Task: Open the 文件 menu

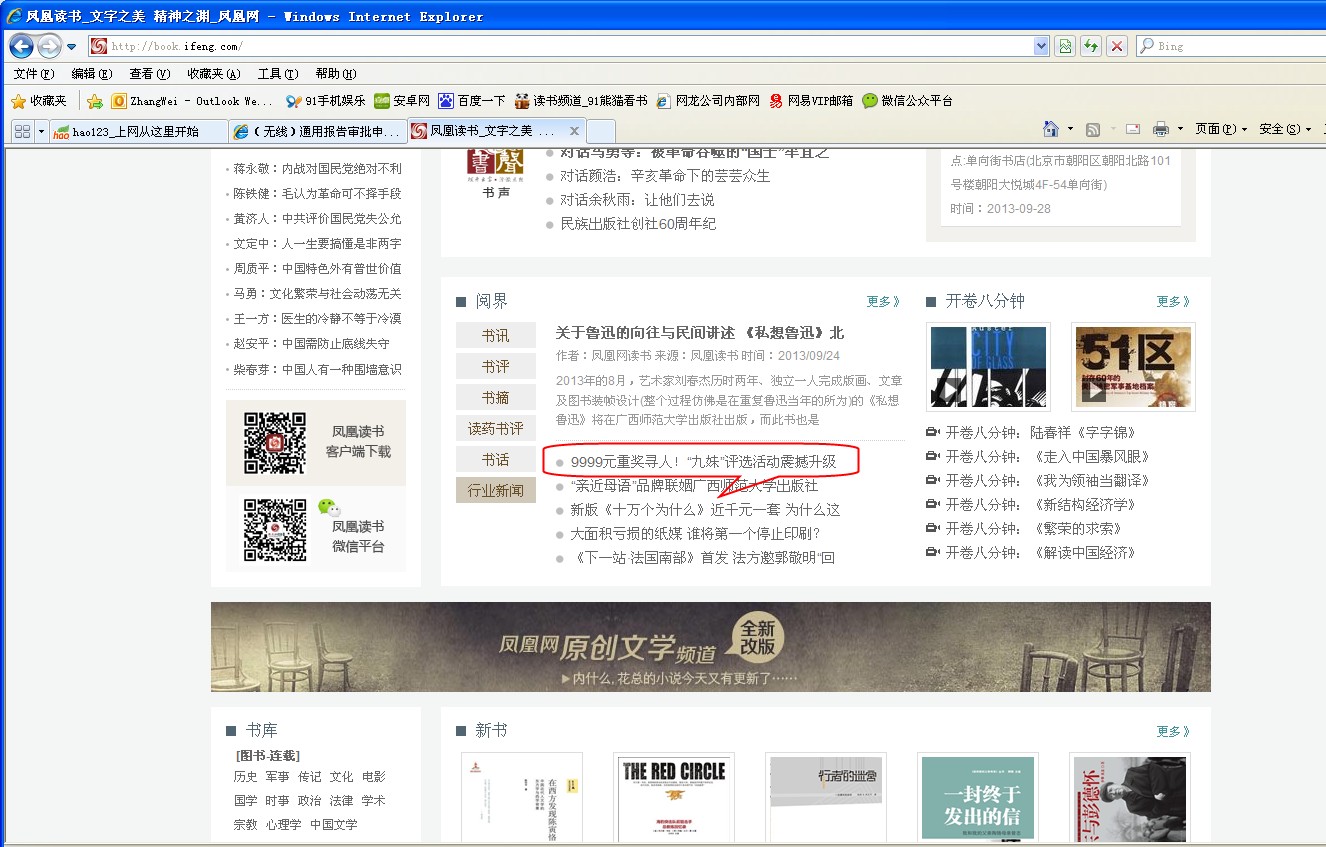Action: click(x=34, y=74)
